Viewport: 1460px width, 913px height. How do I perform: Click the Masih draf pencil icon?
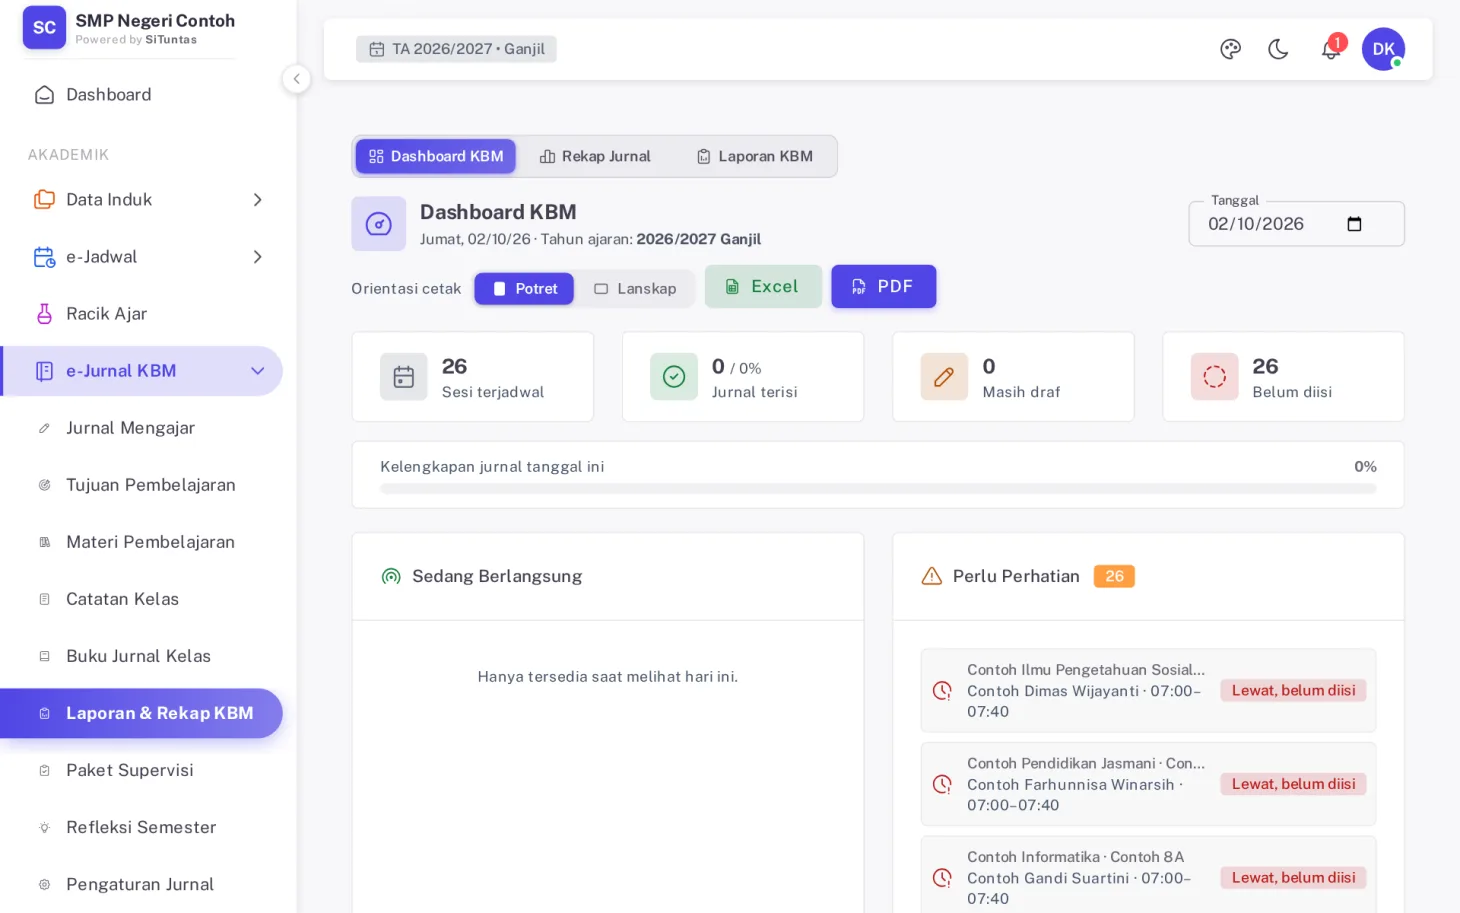tap(944, 377)
